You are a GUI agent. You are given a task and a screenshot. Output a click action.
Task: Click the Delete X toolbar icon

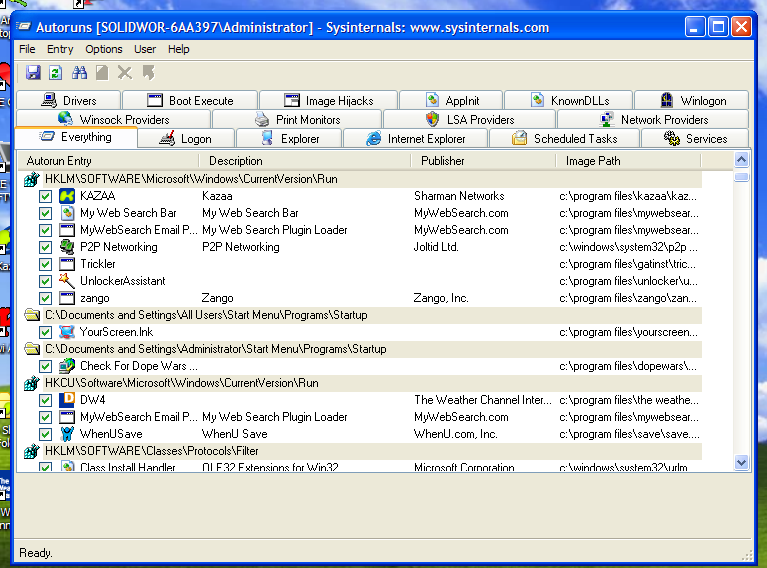(125, 73)
